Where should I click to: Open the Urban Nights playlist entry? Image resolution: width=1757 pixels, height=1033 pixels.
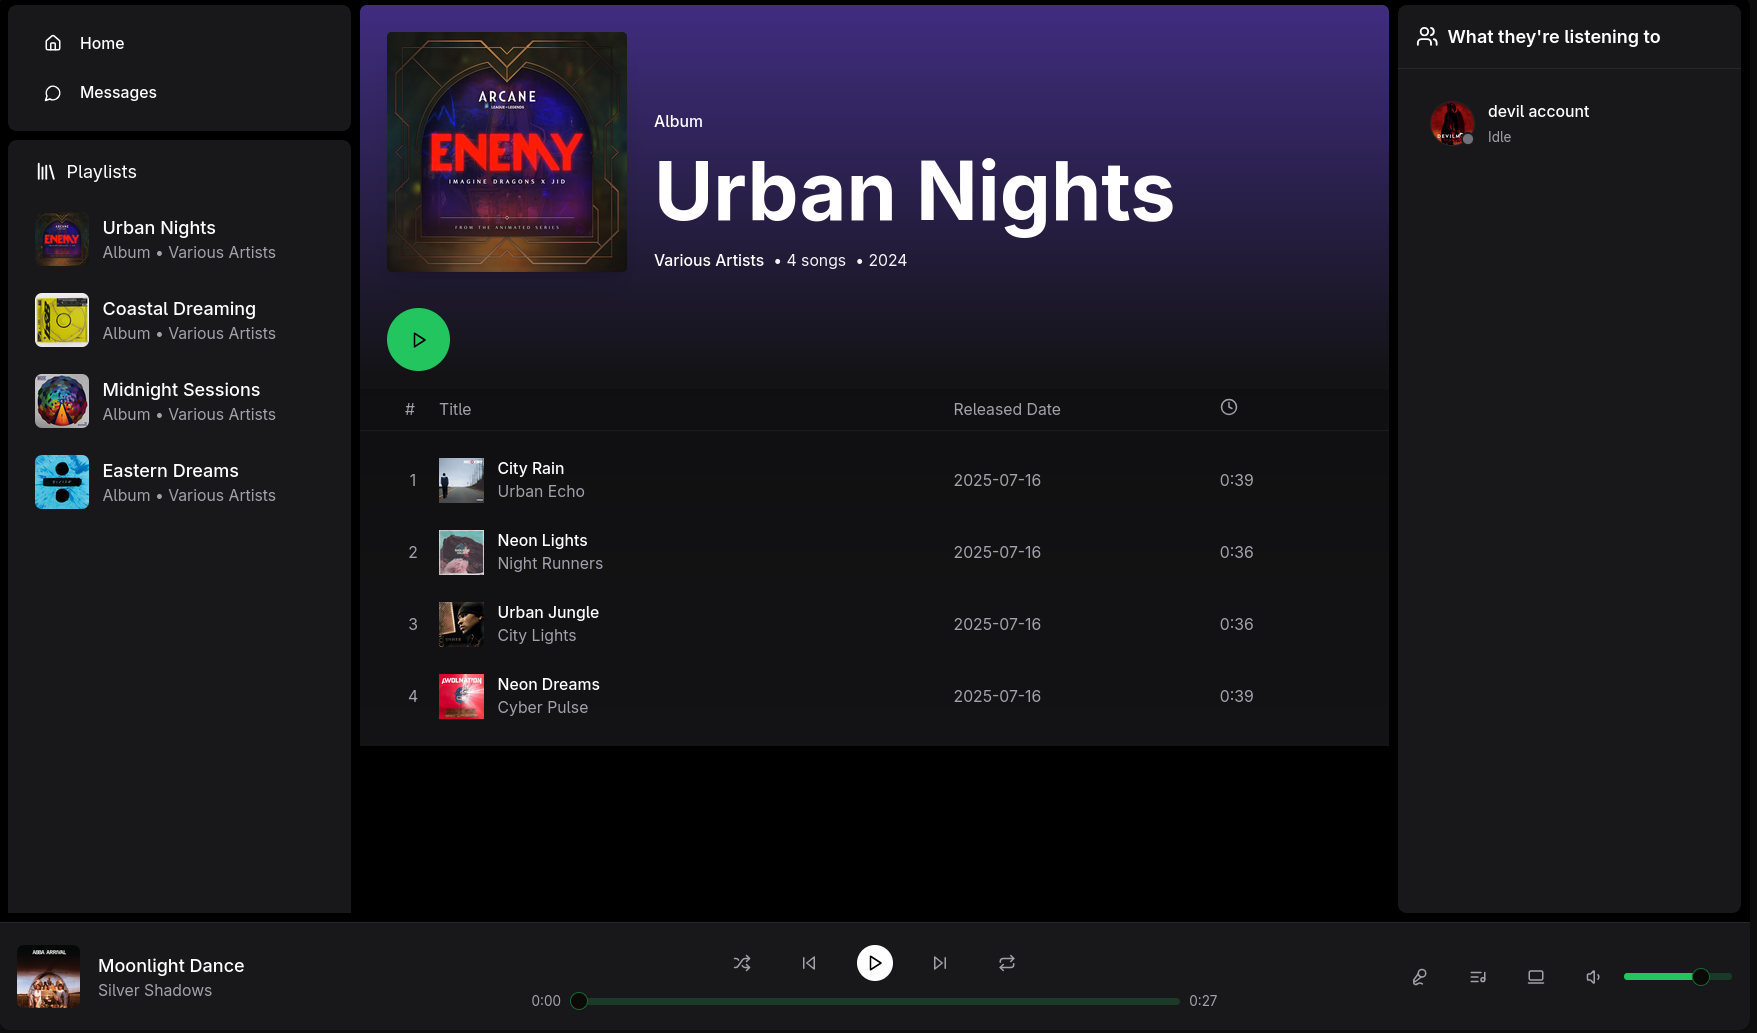click(x=179, y=239)
